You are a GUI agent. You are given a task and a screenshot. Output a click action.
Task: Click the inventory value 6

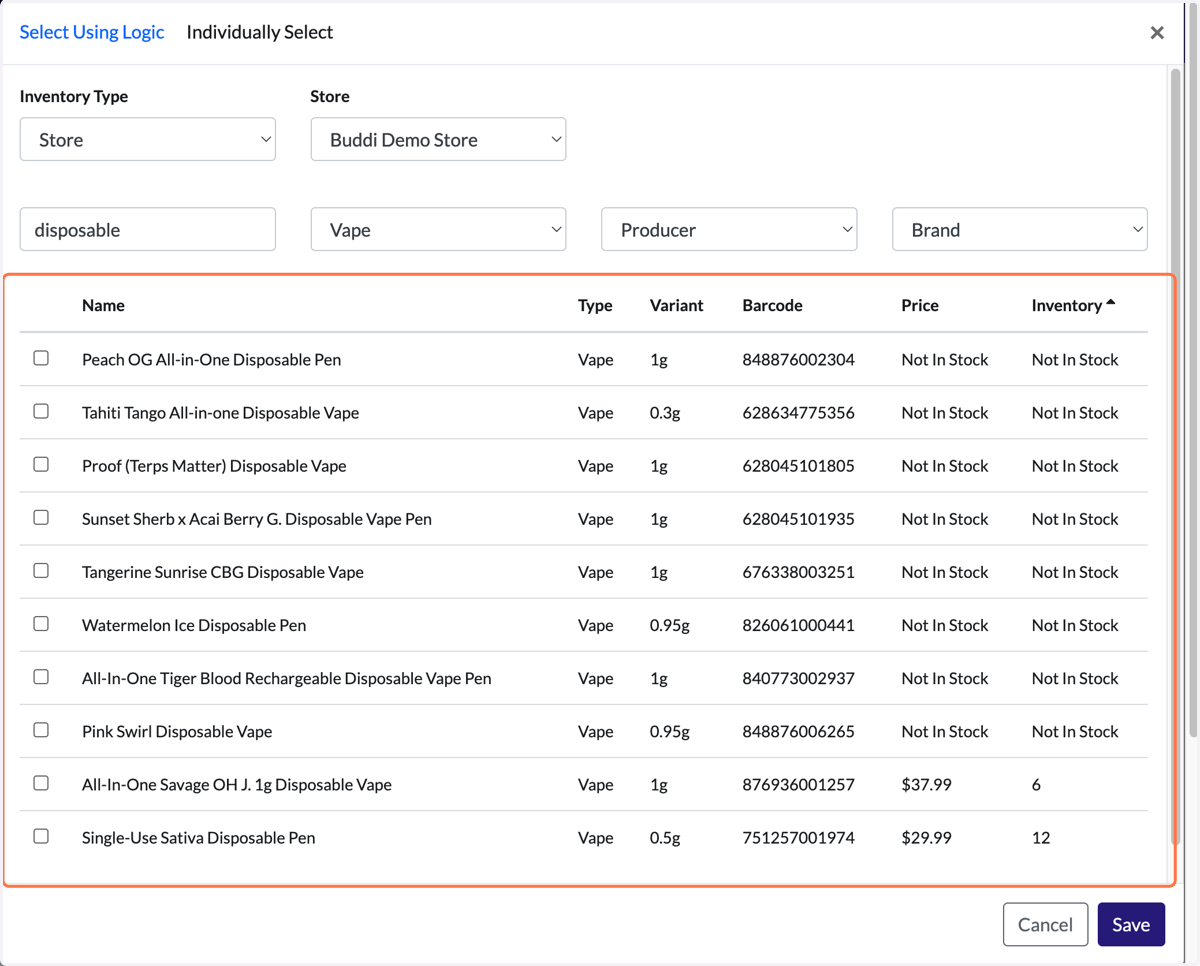coord(1036,784)
